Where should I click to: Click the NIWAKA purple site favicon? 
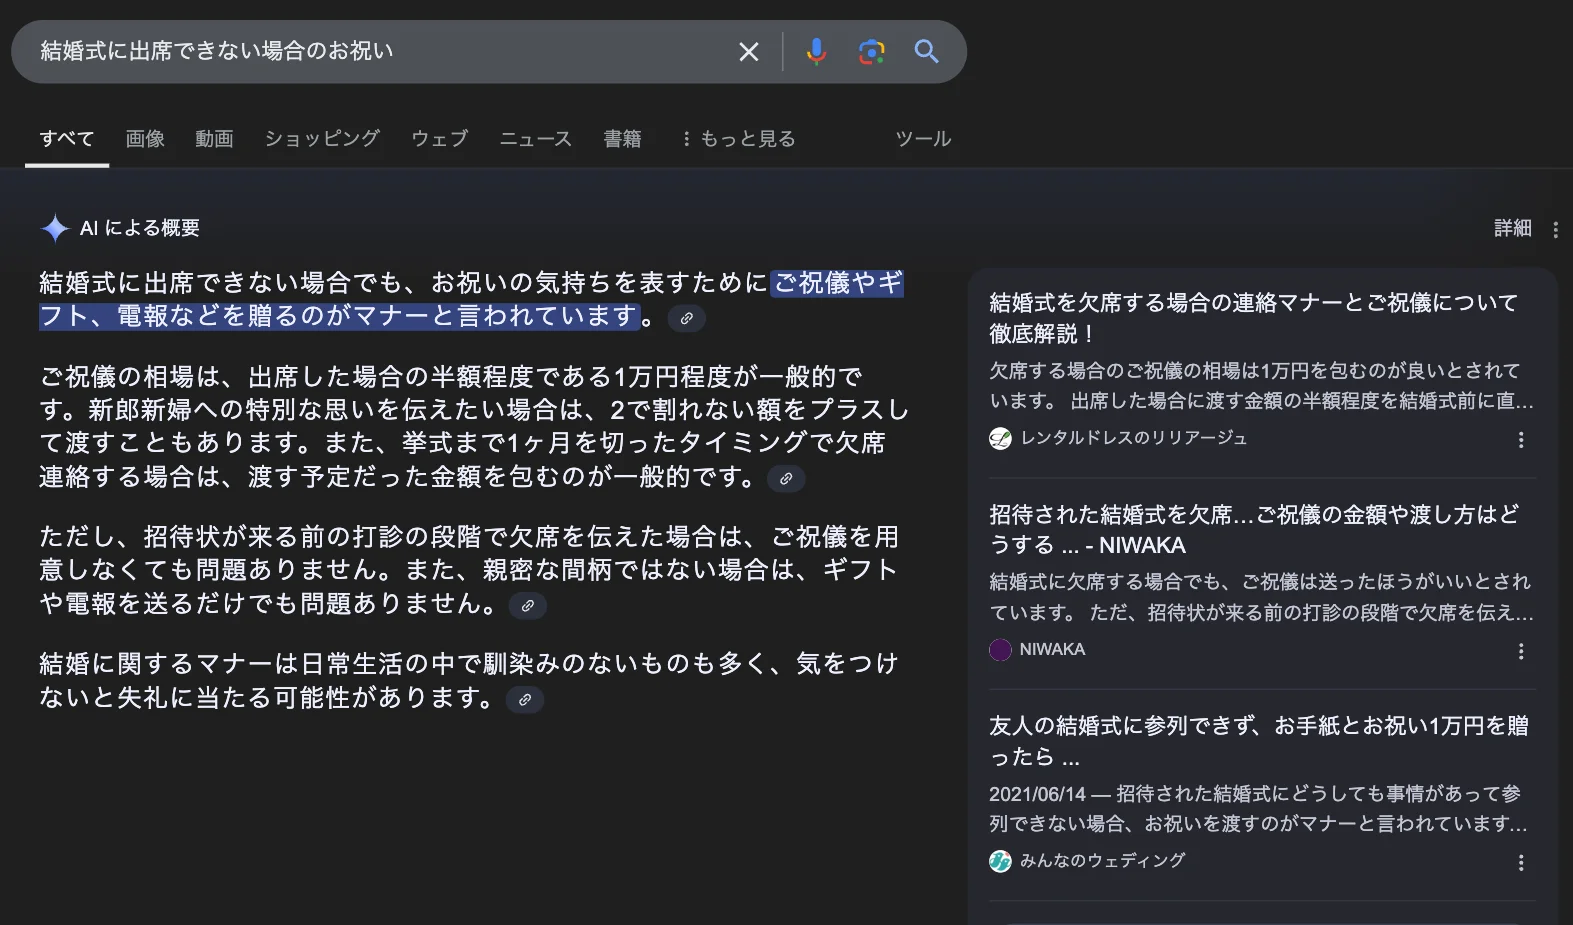click(x=1000, y=650)
